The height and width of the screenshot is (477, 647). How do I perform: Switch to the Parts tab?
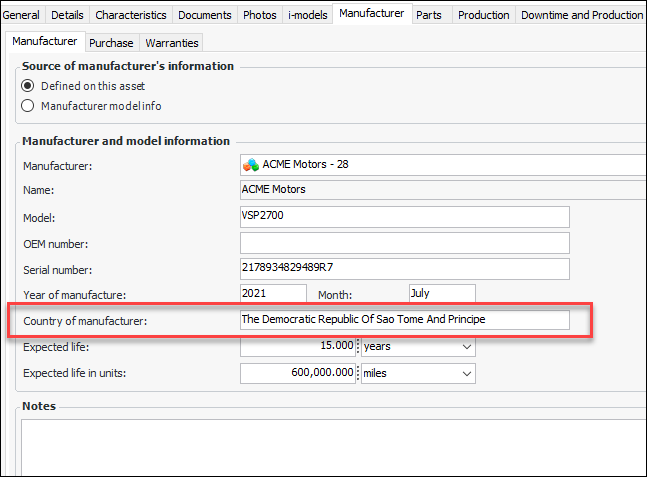tap(429, 15)
